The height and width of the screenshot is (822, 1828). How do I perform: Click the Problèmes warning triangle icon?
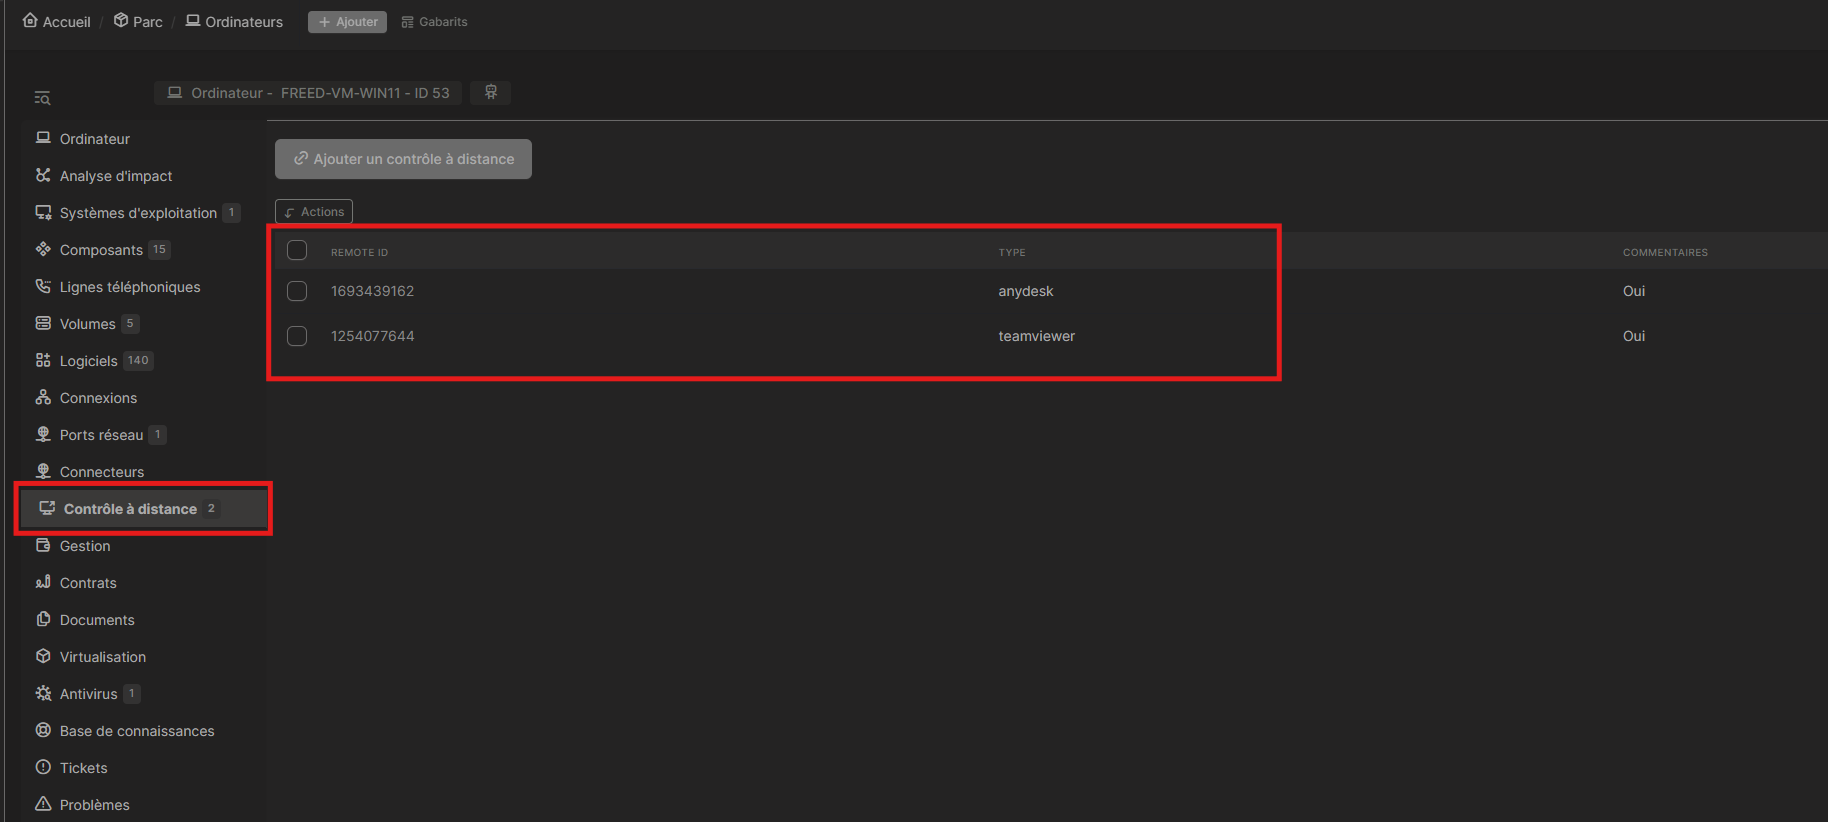pos(43,804)
